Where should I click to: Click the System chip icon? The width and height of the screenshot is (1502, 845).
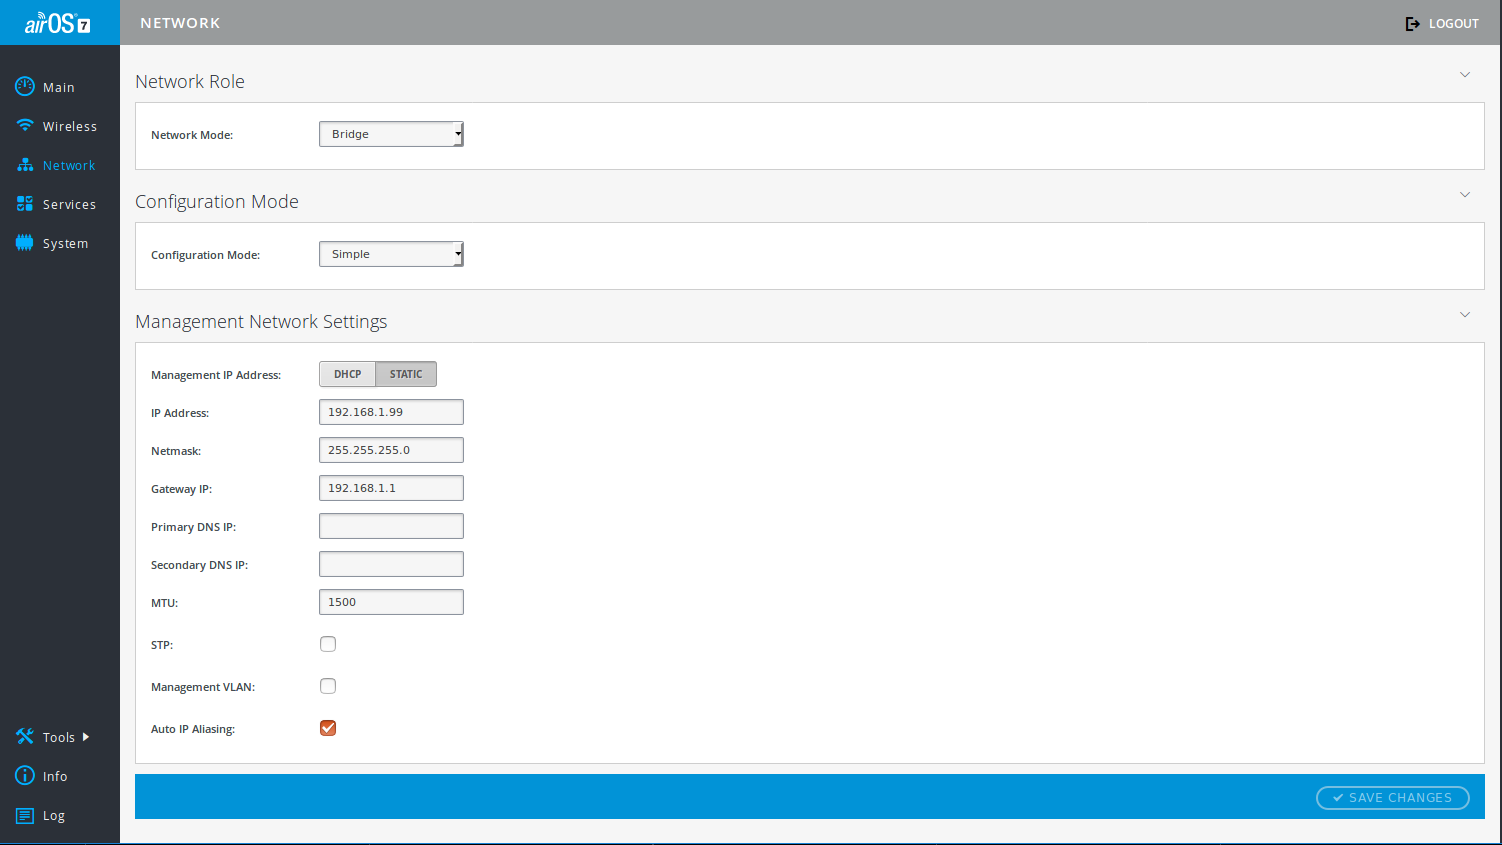tap(25, 243)
